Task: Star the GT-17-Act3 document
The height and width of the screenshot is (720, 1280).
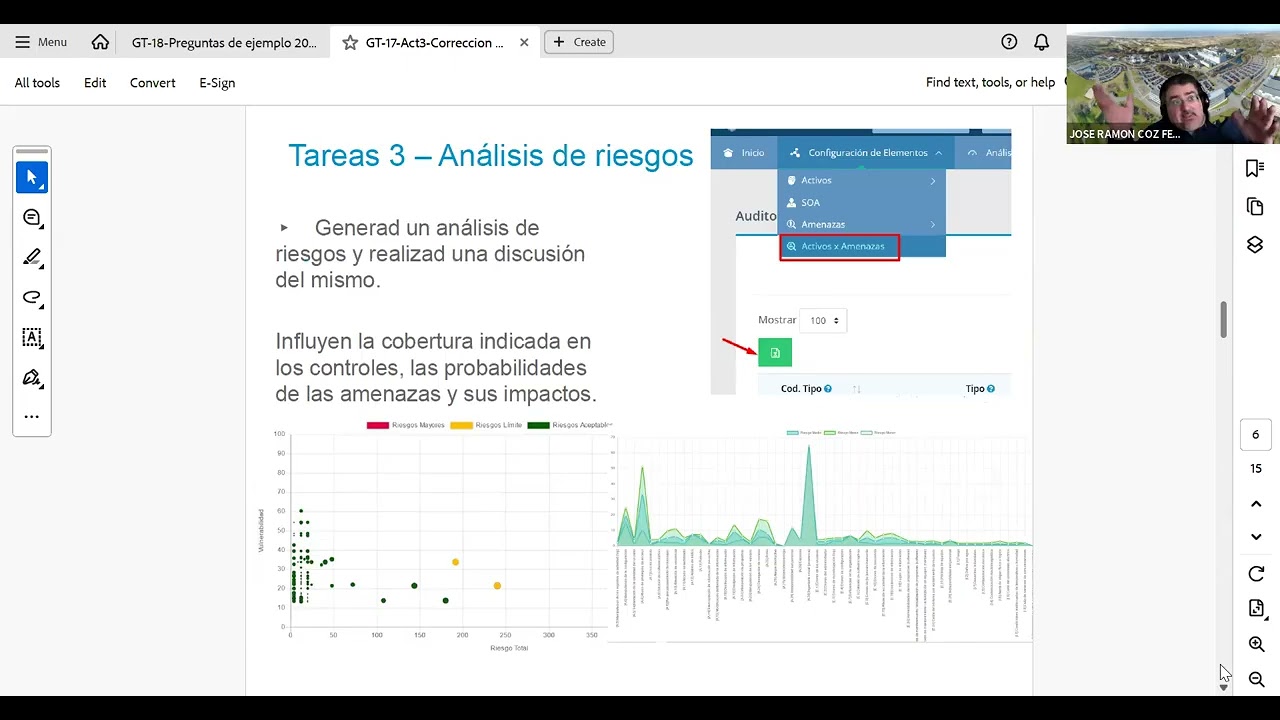Action: point(349,43)
